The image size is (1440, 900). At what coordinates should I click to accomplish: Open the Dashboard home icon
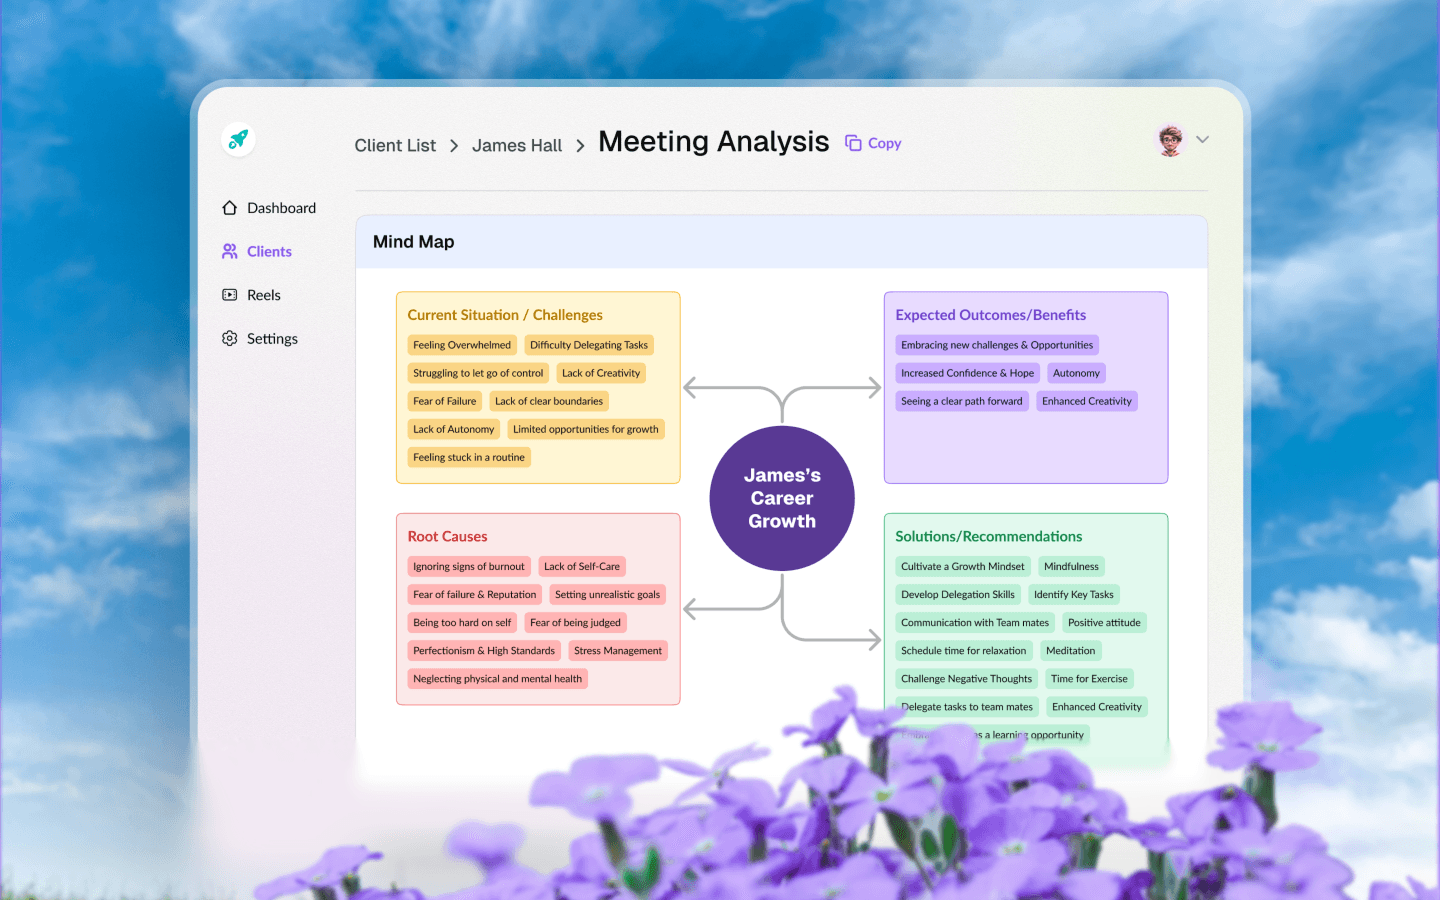[229, 208]
